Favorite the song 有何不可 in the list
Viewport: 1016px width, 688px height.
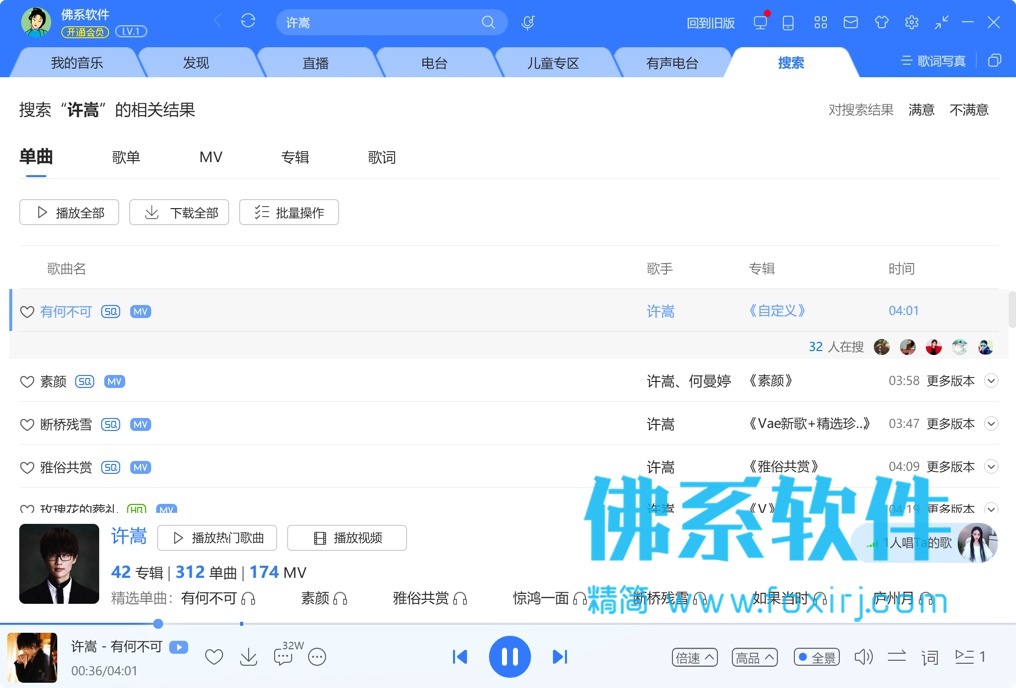pyautogui.click(x=27, y=312)
